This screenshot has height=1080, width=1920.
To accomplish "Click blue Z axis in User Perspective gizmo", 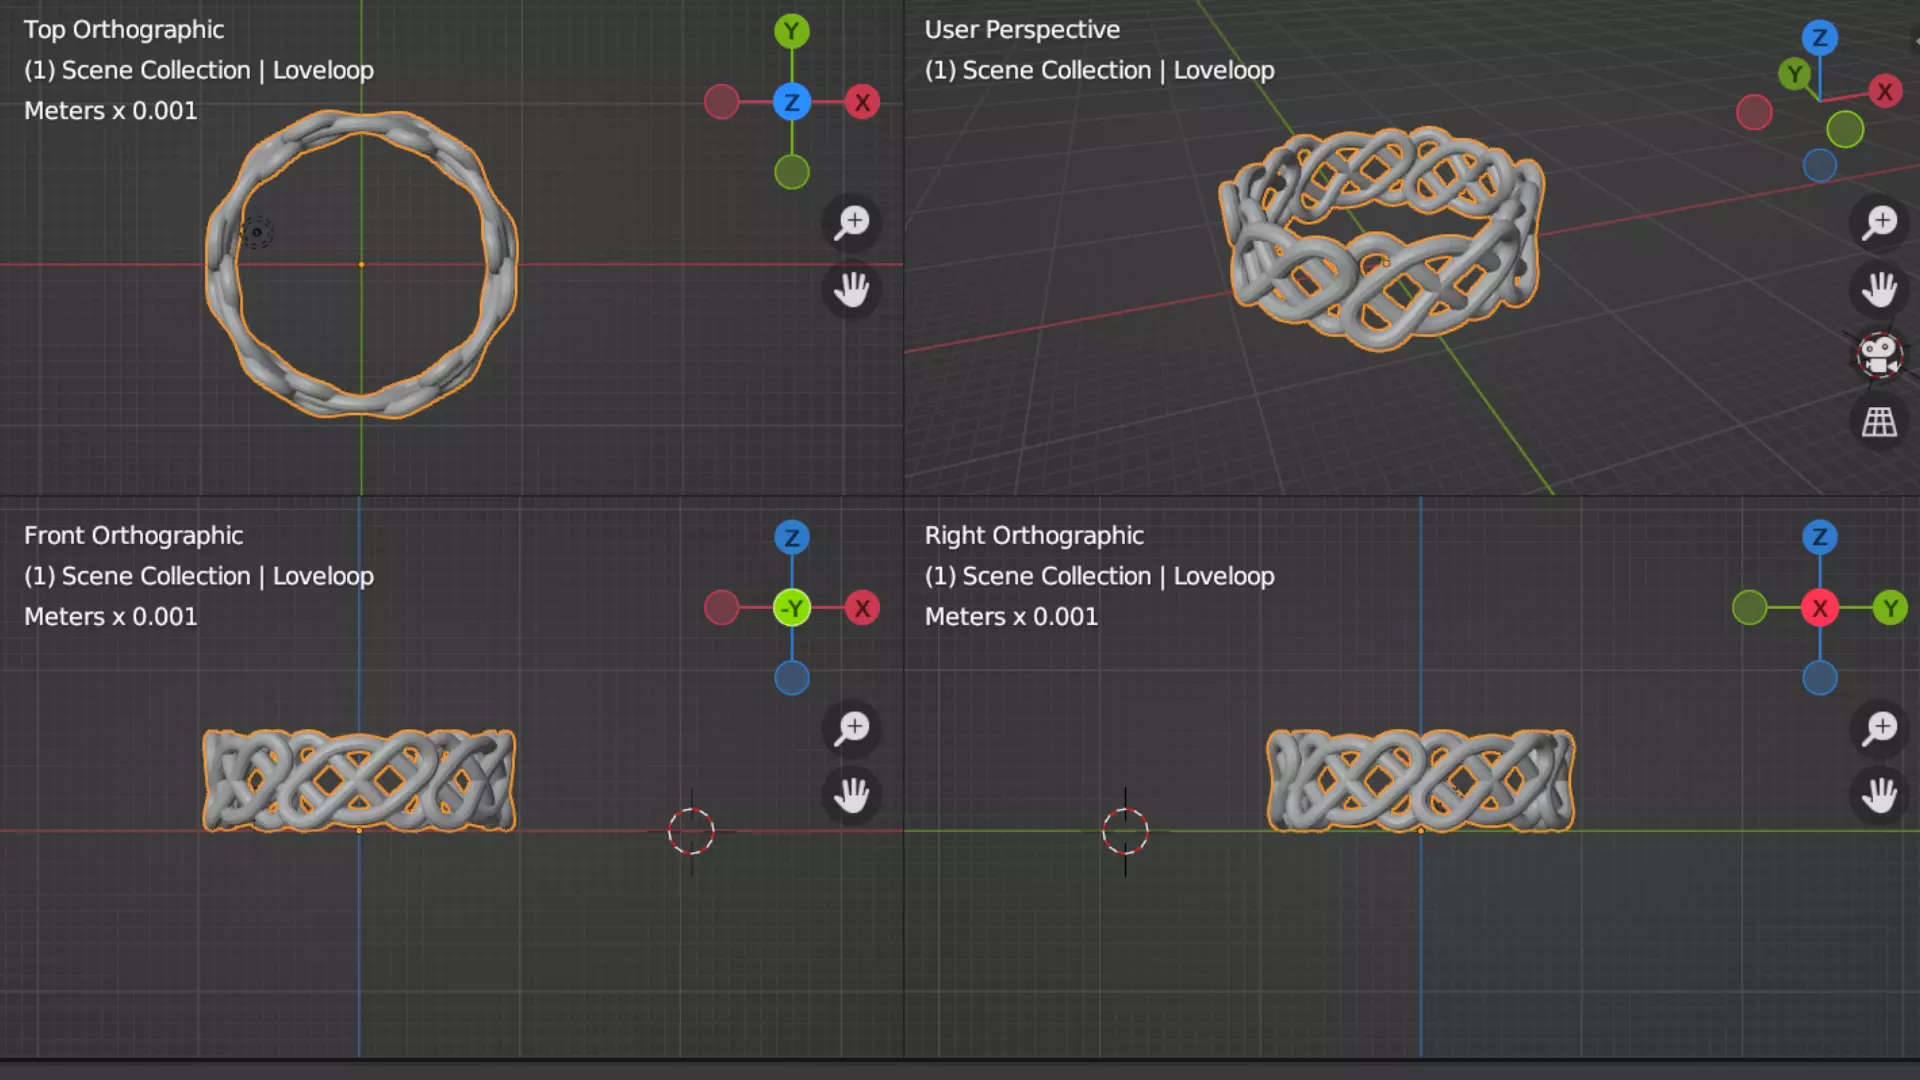I will 1819,39.
